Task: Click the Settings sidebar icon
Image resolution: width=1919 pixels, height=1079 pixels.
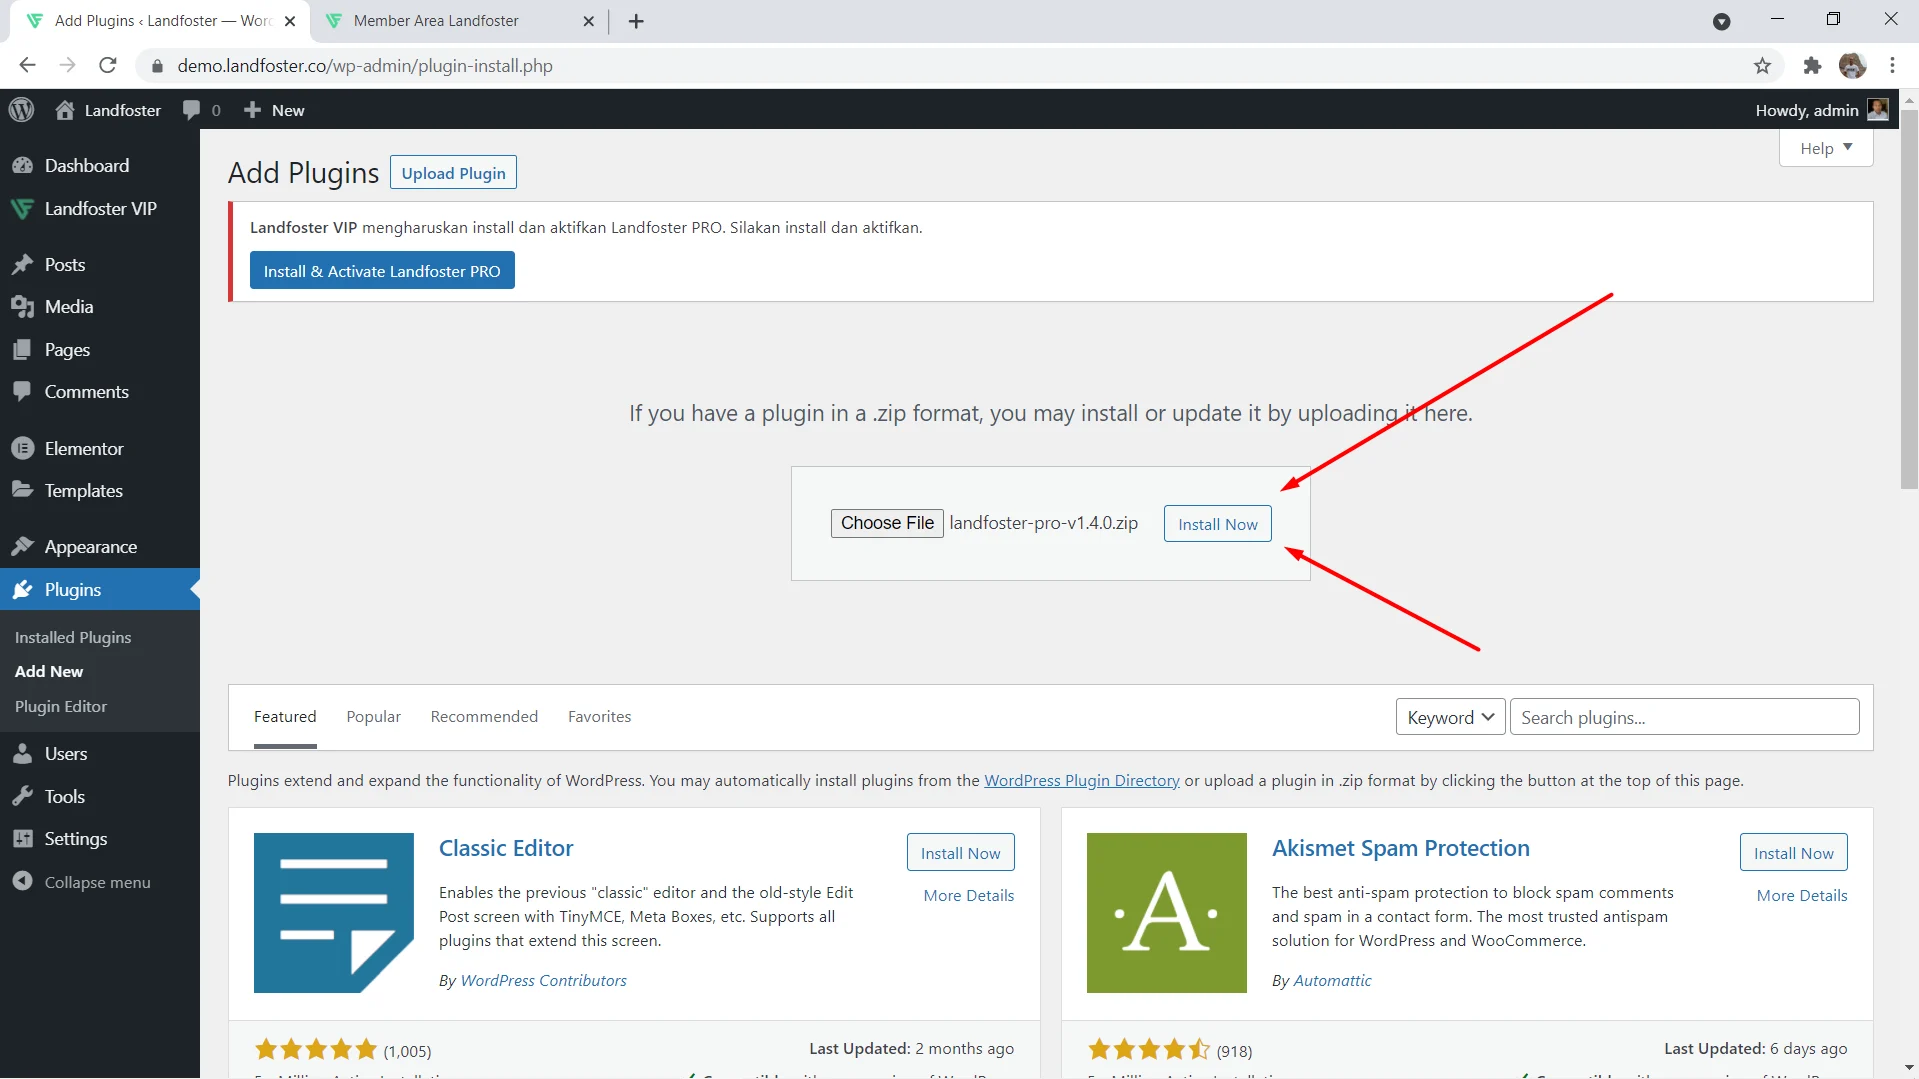Action: tap(22, 839)
